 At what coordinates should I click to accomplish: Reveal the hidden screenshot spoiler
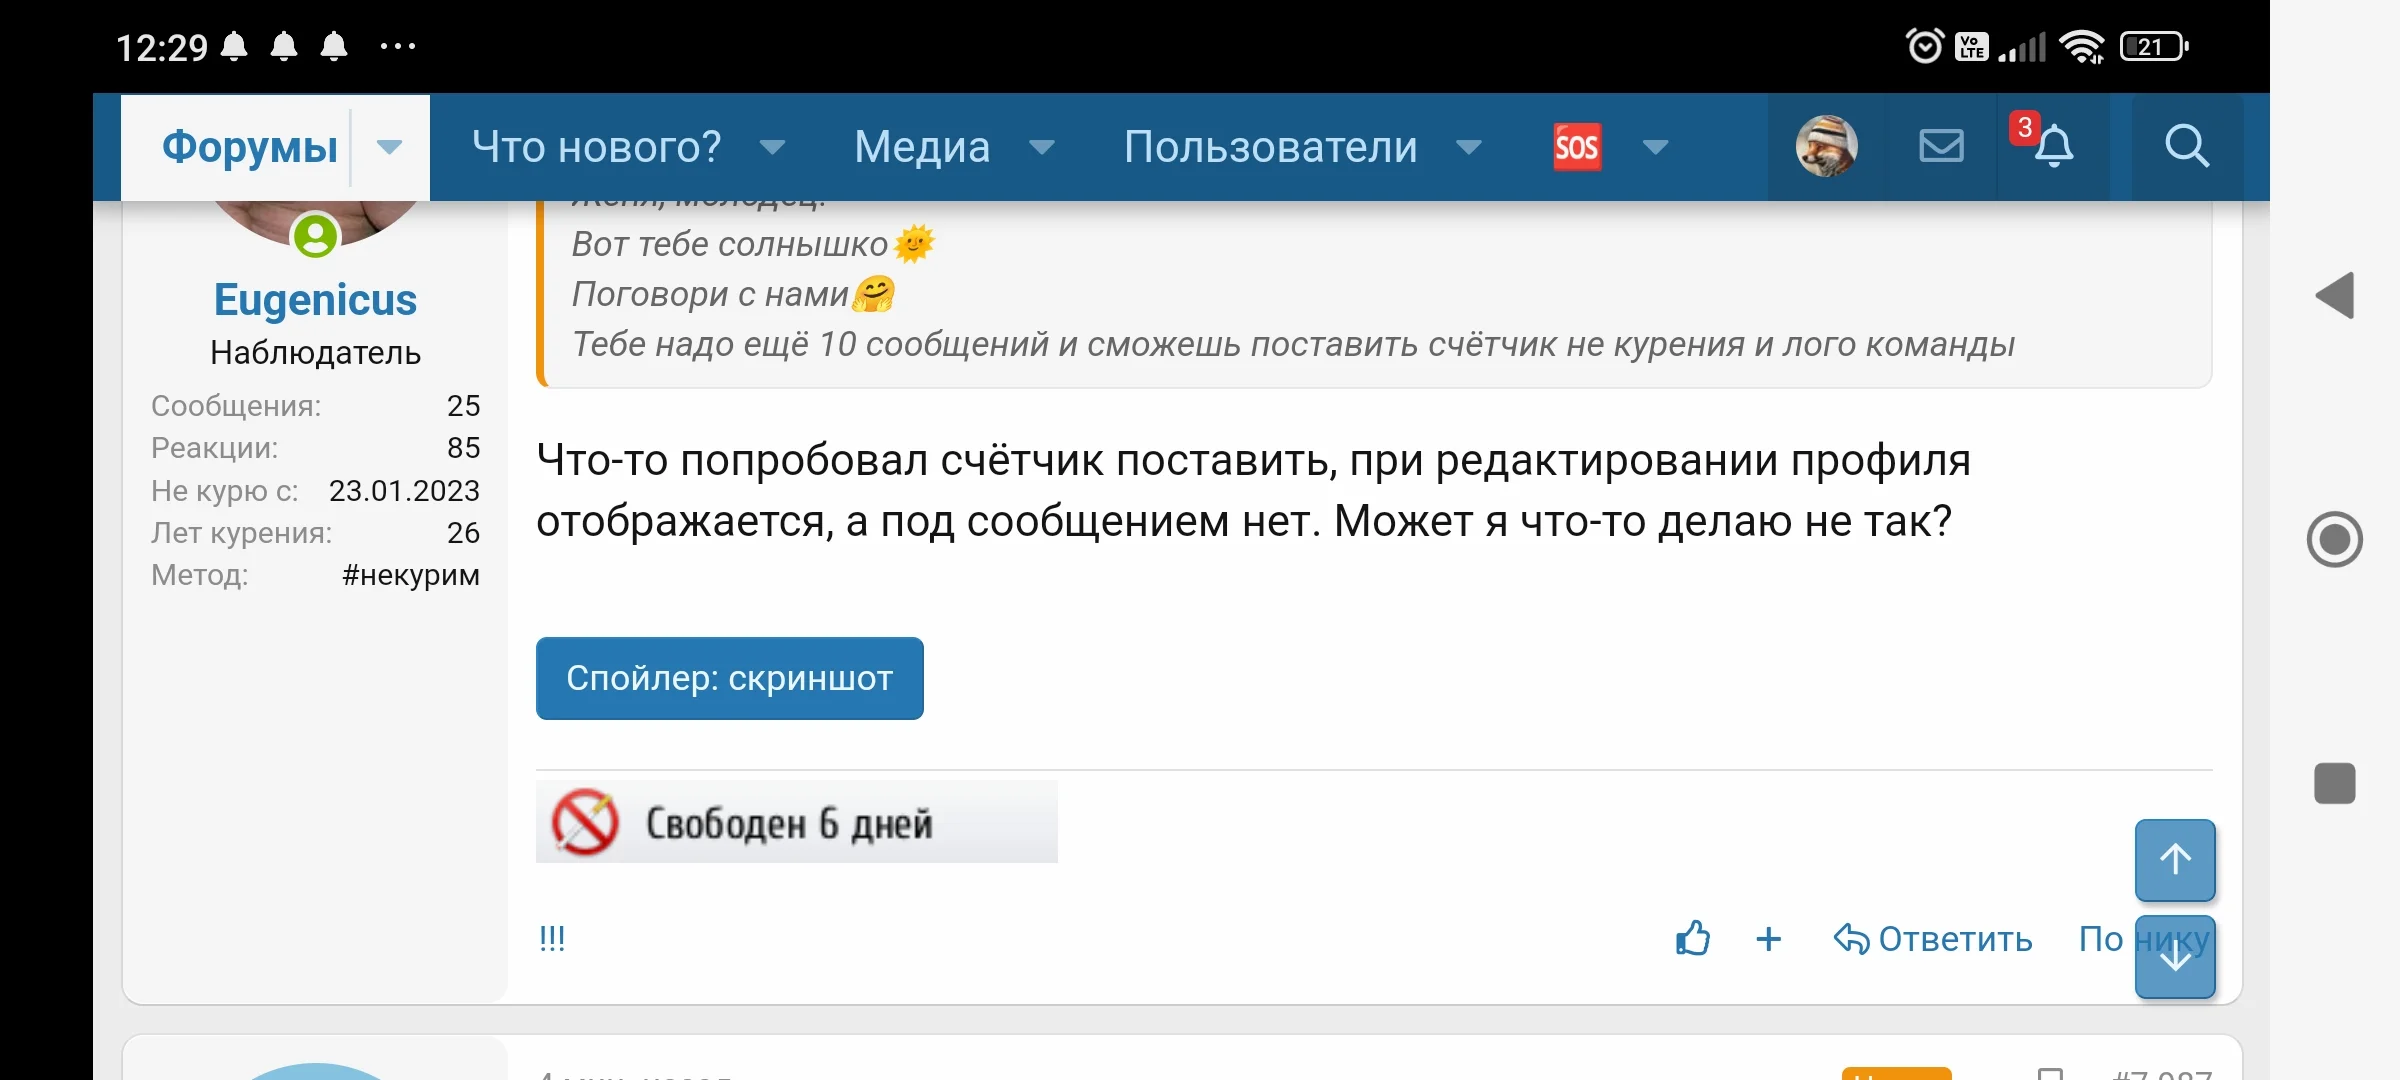(729, 678)
